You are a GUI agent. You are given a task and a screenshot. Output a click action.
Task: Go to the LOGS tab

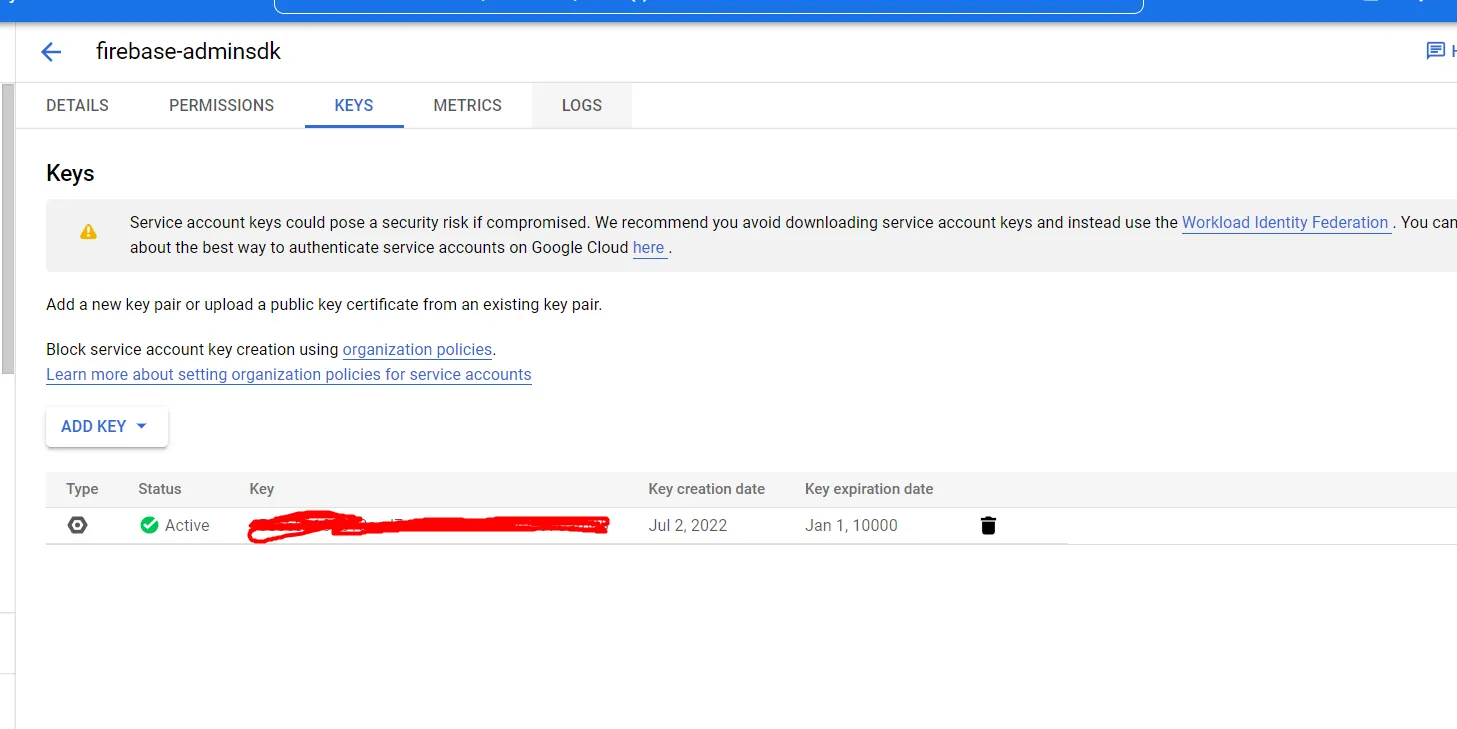pos(582,105)
